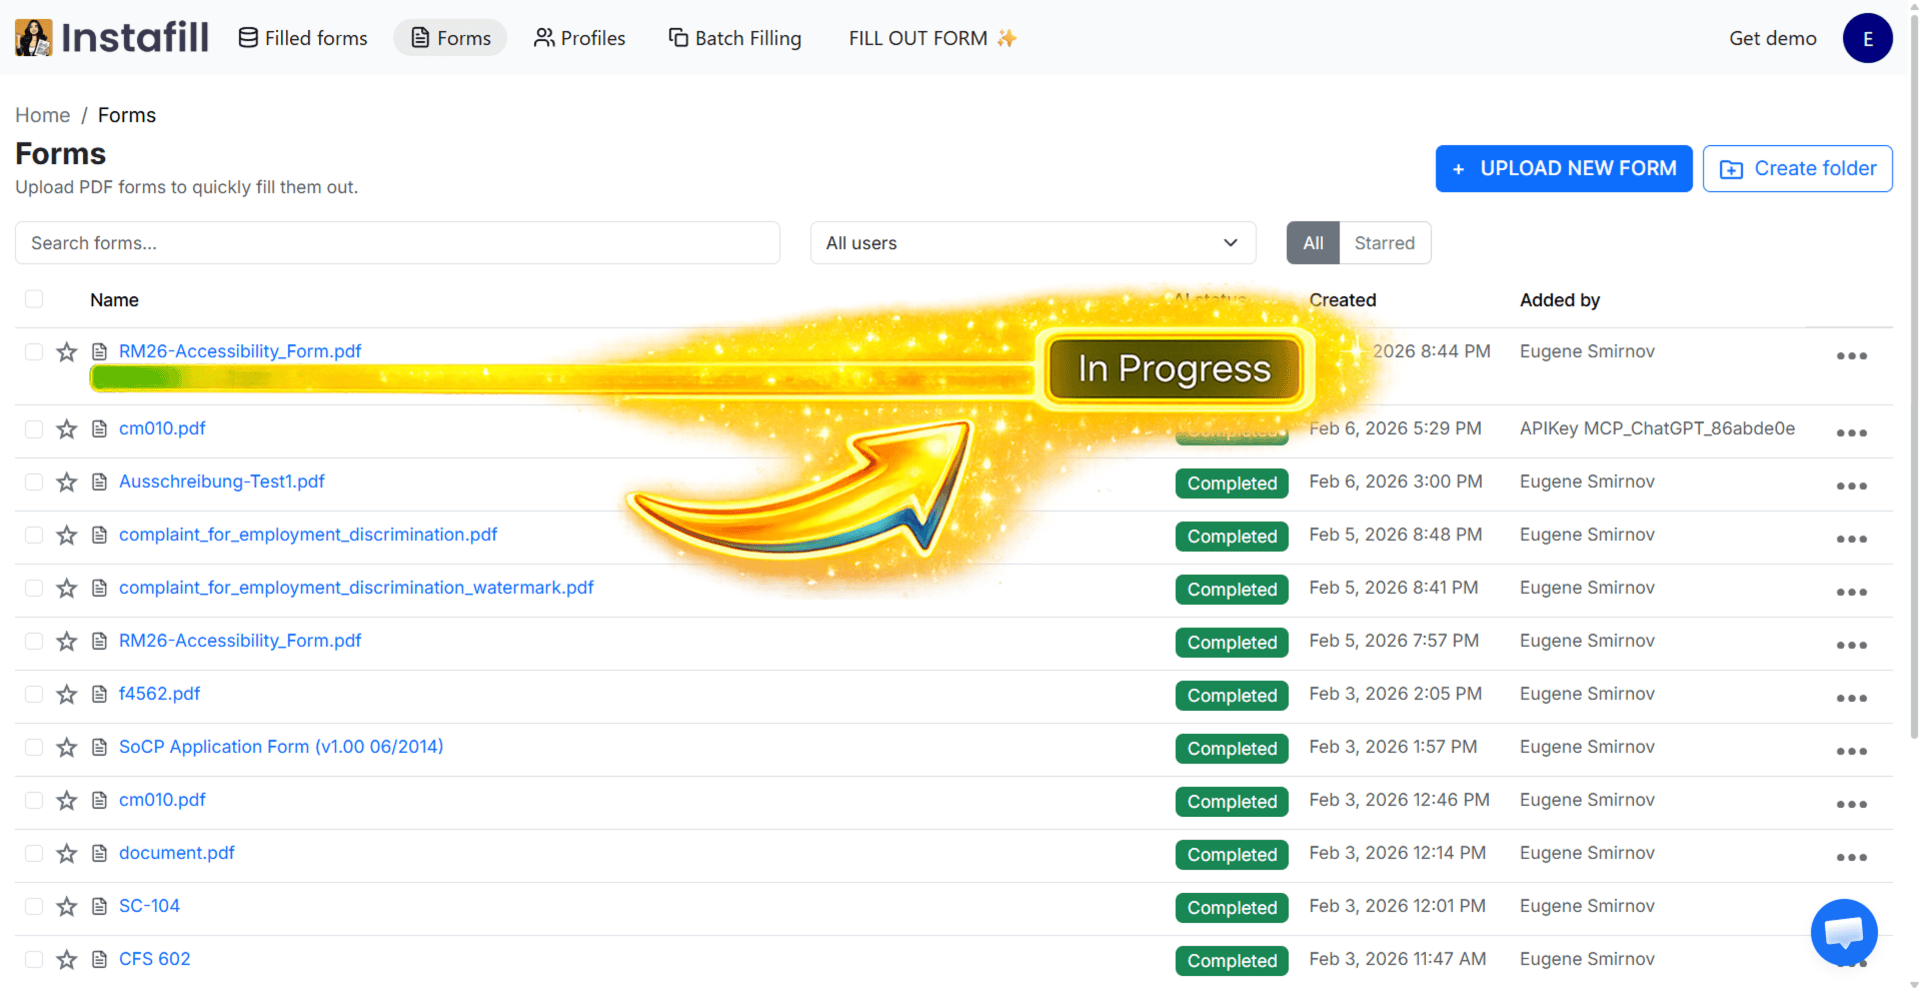This screenshot has width=1920, height=988.
Task: Select all forms via the header checkbox
Action: (33, 298)
